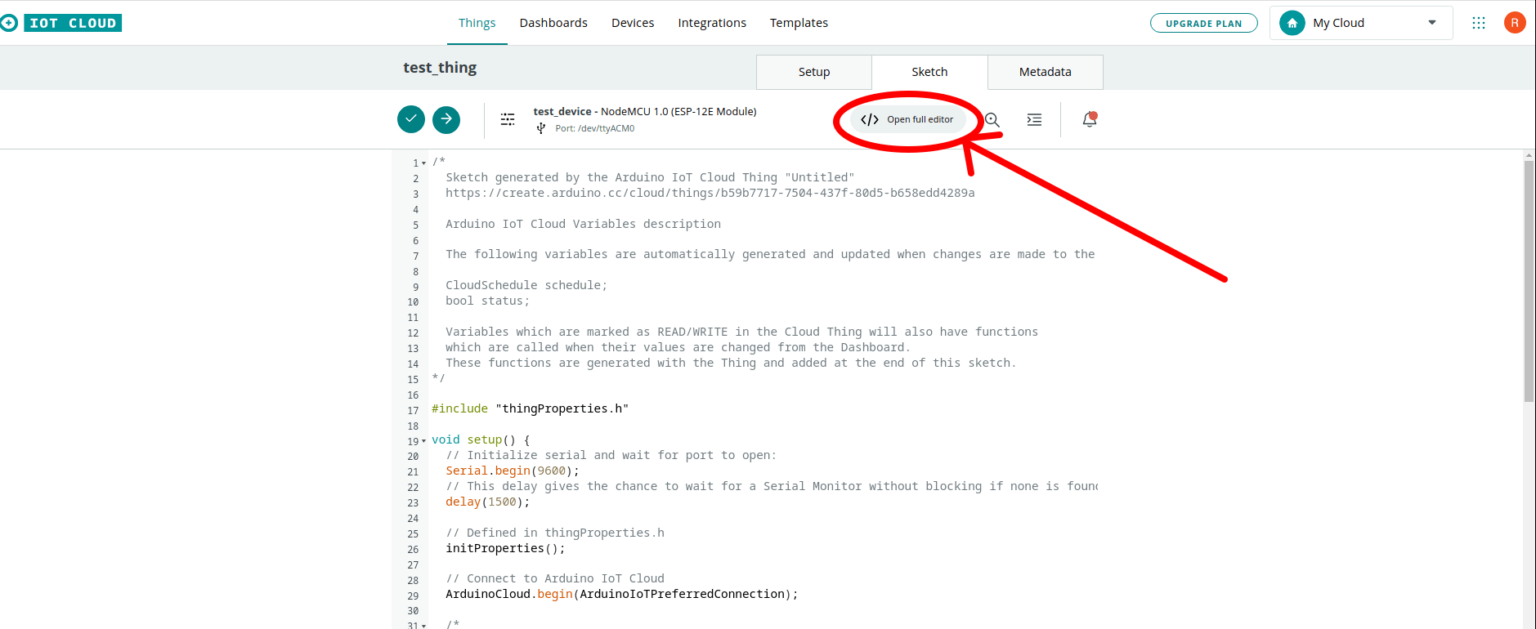The height and width of the screenshot is (629, 1536).
Task: Click the Verify sketch checkmark icon
Action: click(411, 119)
